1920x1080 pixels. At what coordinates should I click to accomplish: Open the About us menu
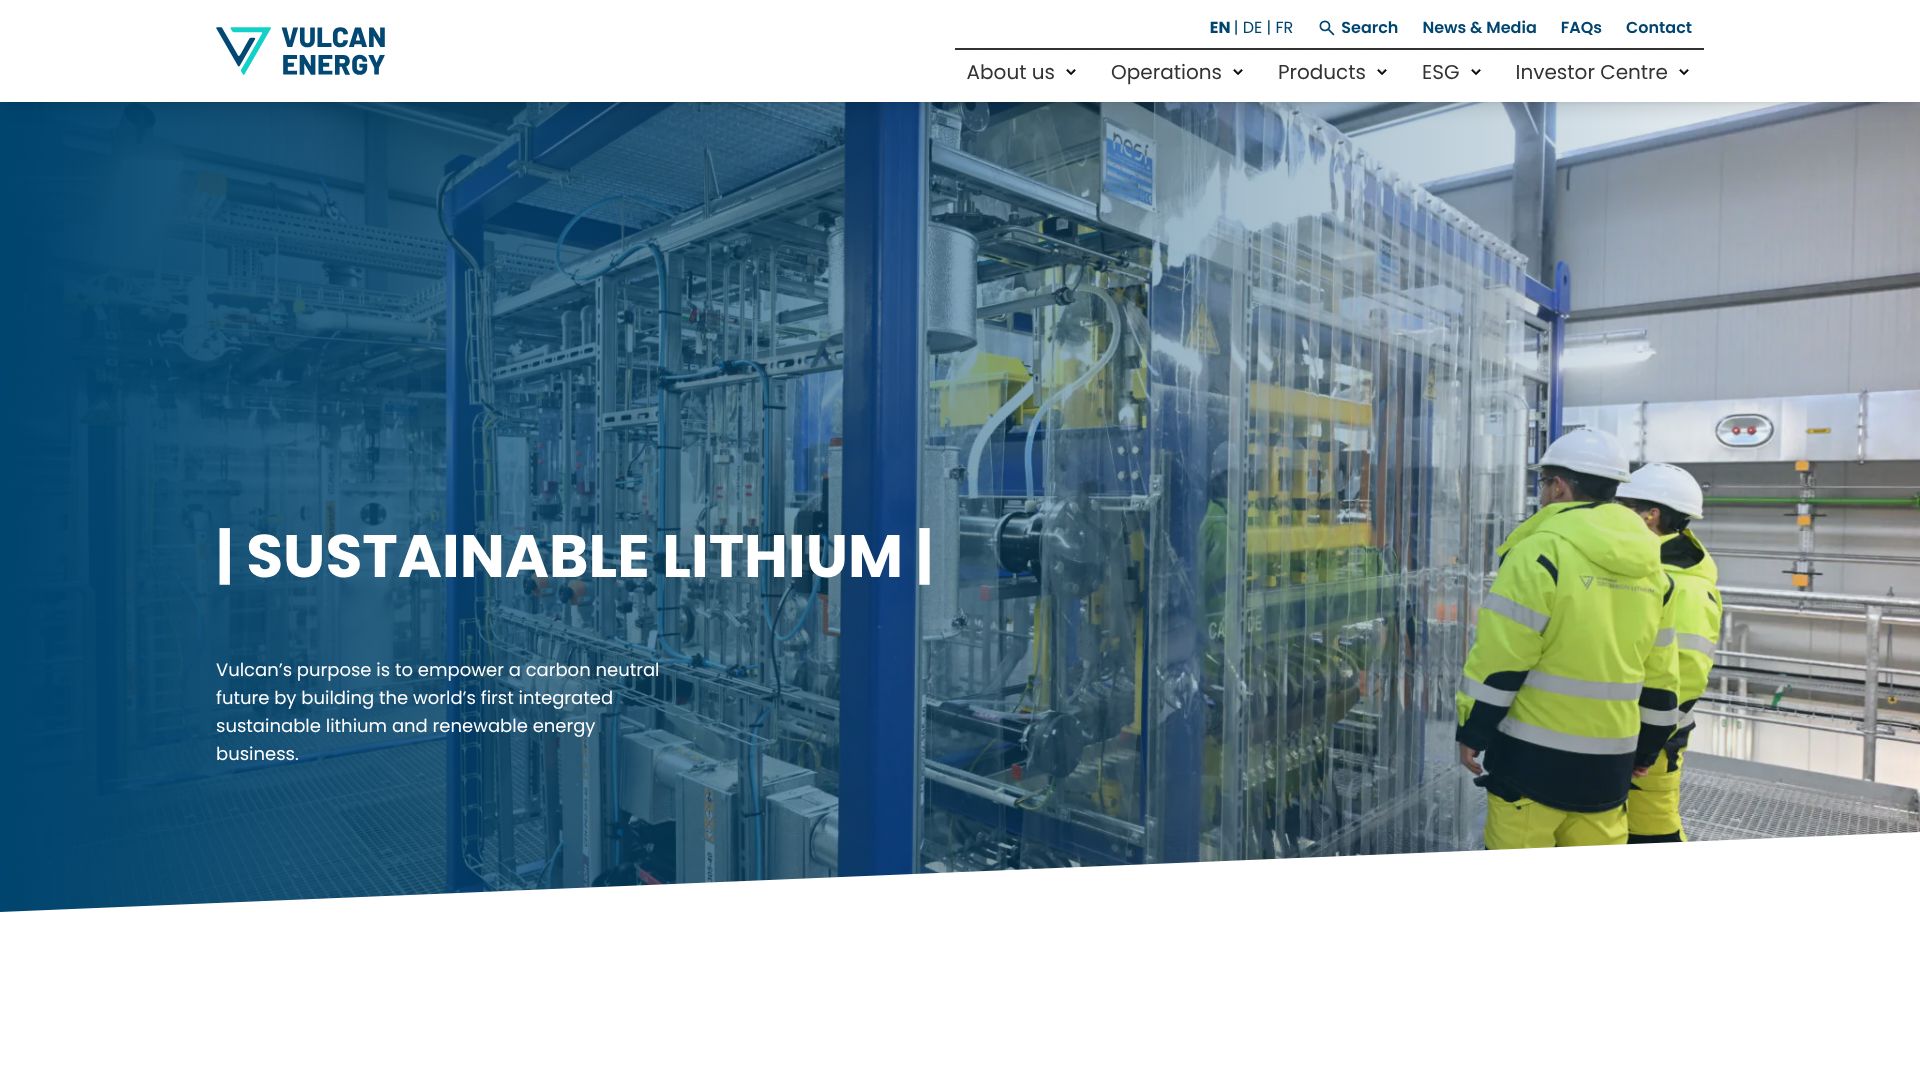point(1010,73)
